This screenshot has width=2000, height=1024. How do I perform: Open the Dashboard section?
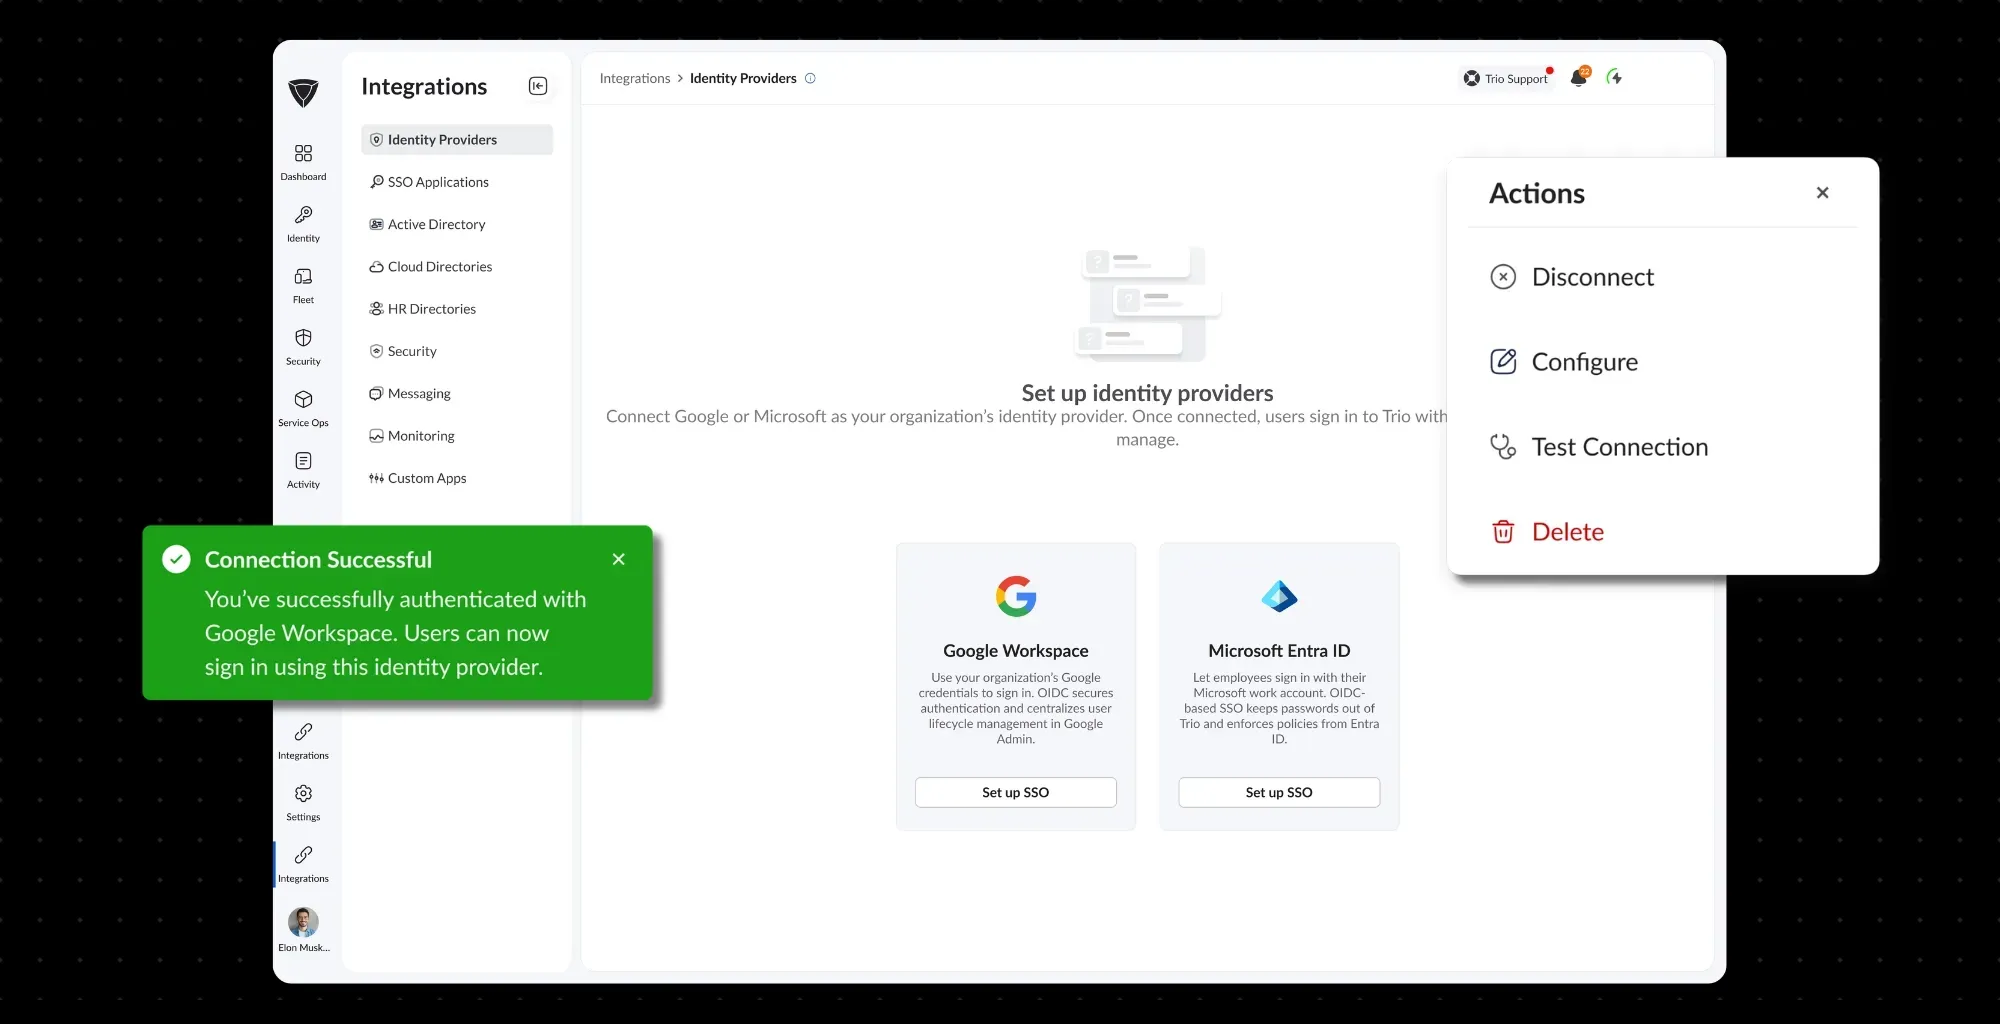point(303,162)
